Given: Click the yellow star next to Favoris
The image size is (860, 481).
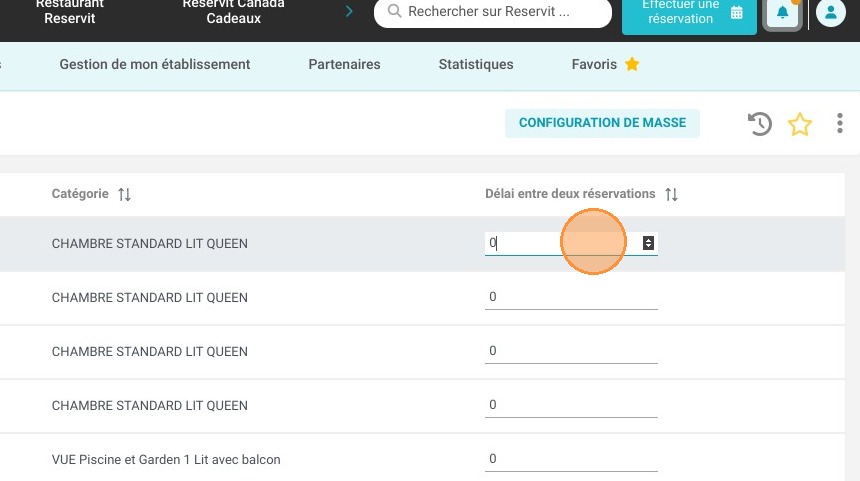Looking at the screenshot, I should pyautogui.click(x=632, y=64).
